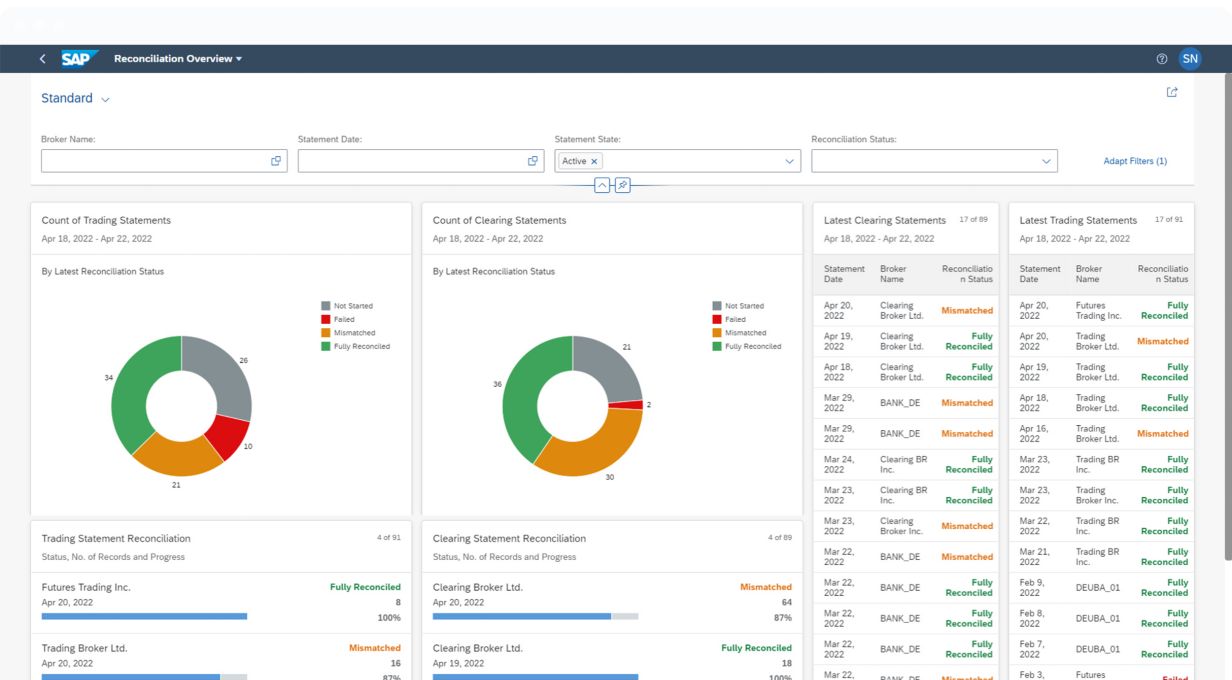Open the Standard variant dropdown
The image size is (1232, 680).
click(x=105, y=99)
